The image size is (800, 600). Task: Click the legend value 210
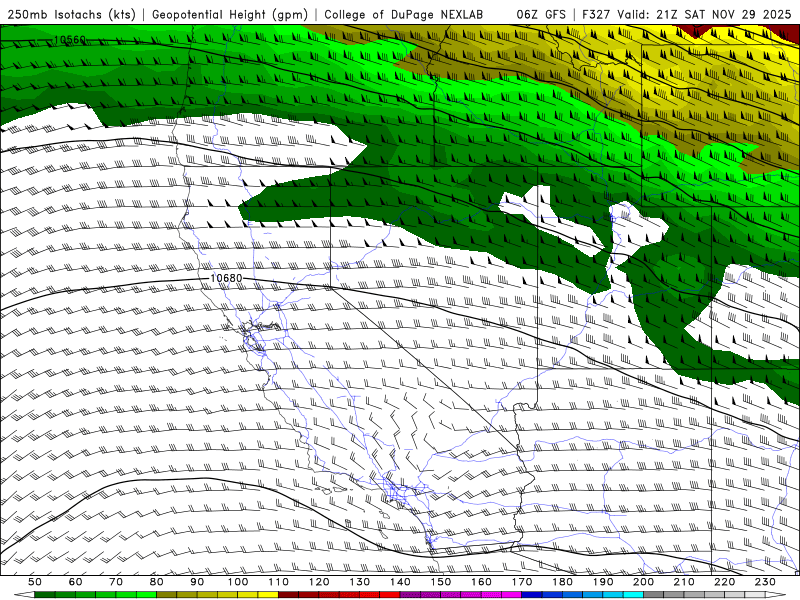pyautogui.click(x=684, y=582)
